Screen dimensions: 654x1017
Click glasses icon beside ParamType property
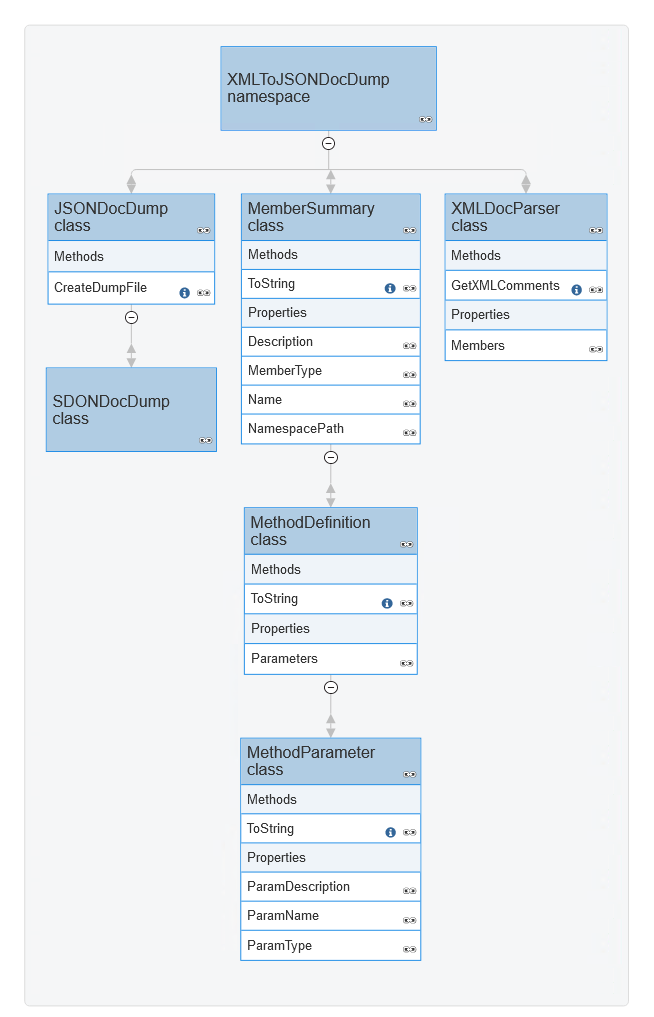tap(409, 950)
